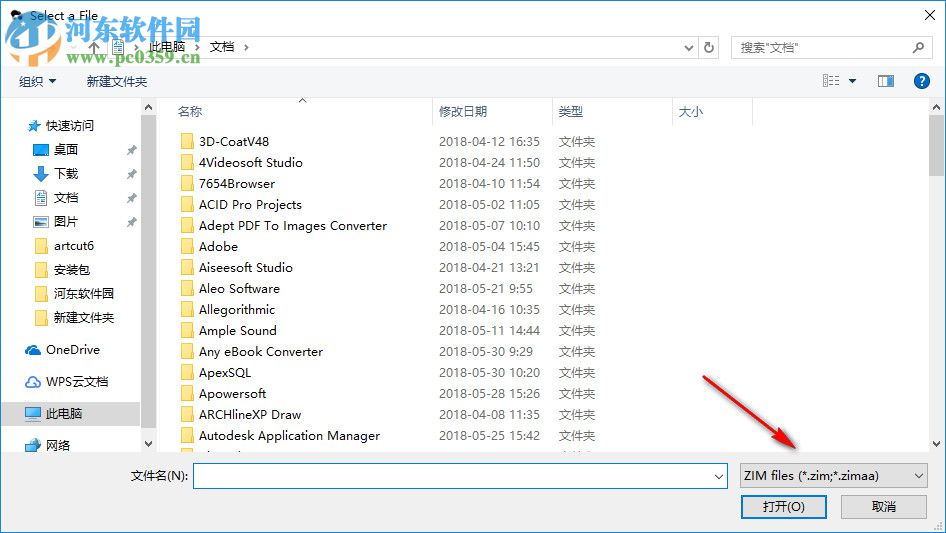The width and height of the screenshot is (946, 533).
Task: Close the Select a File dialog
Action: tap(930, 15)
